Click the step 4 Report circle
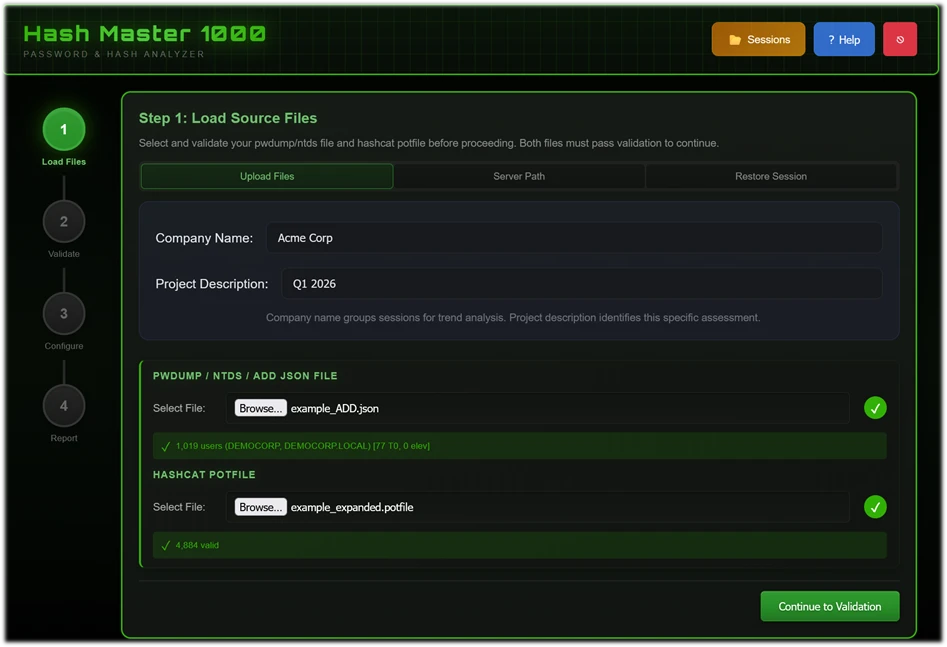 (x=63, y=405)
